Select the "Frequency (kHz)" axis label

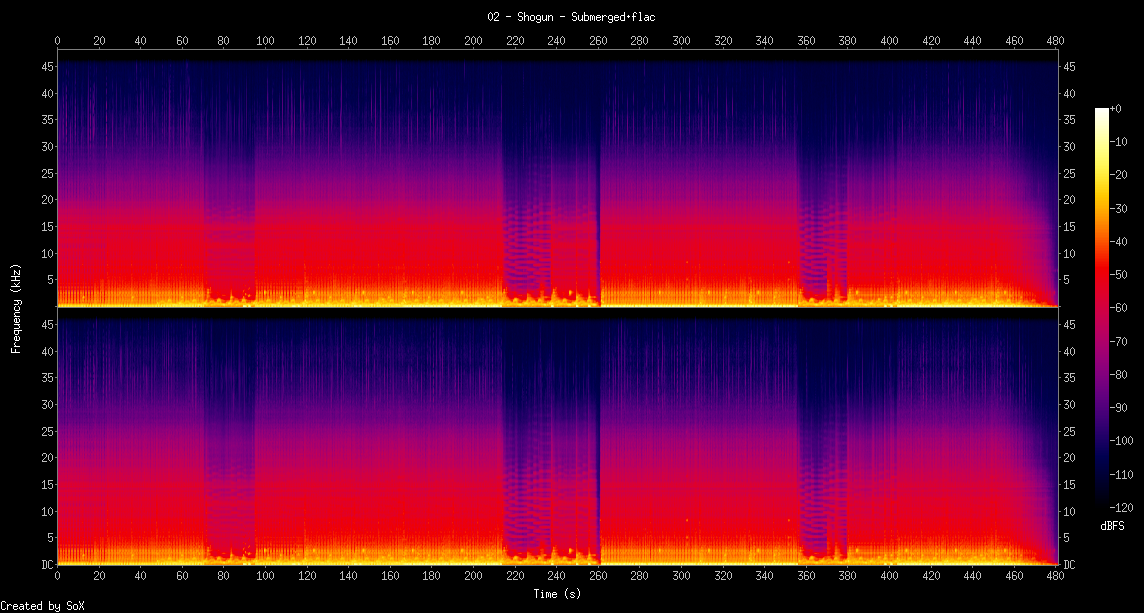pyautogui.click(x=16, y=313)
